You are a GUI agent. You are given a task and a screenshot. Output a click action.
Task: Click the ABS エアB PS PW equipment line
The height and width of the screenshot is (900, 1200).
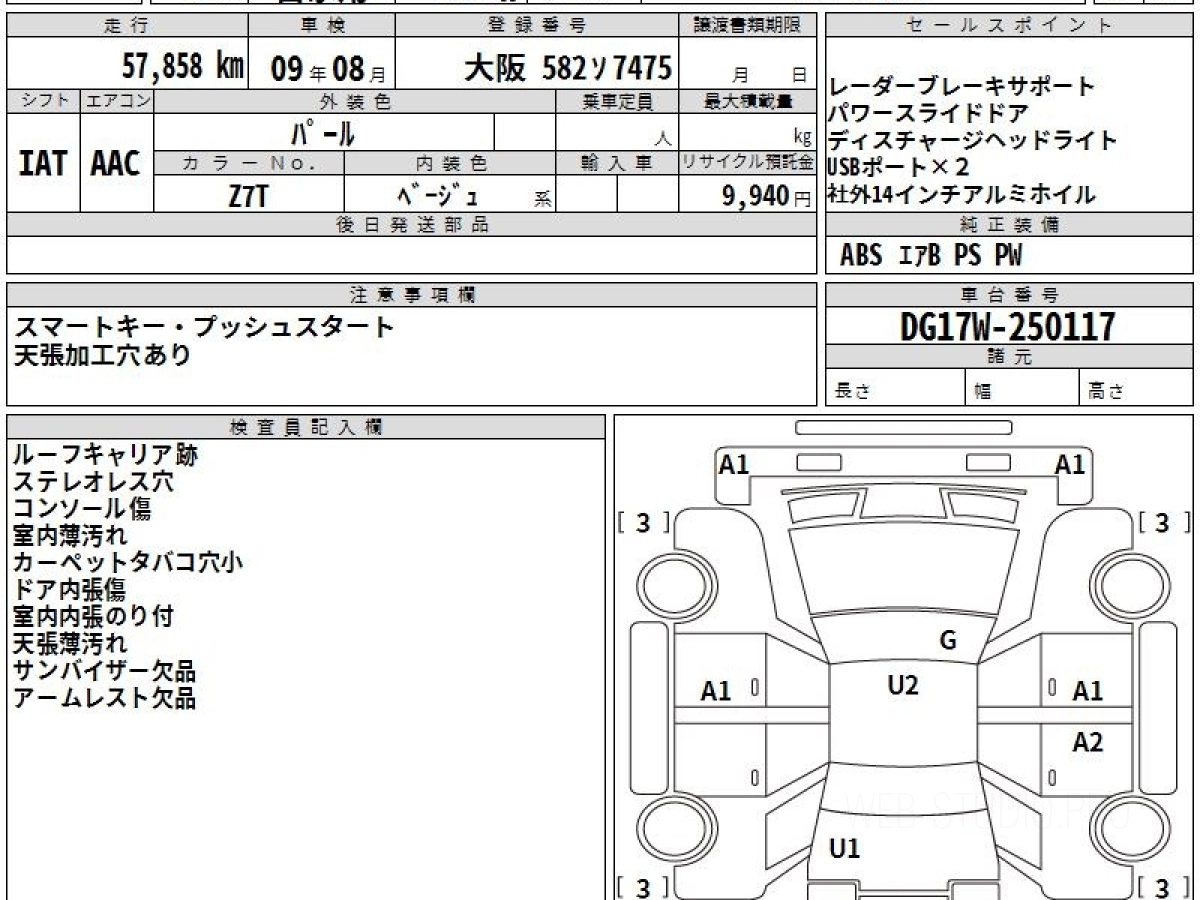coord(931,256)
